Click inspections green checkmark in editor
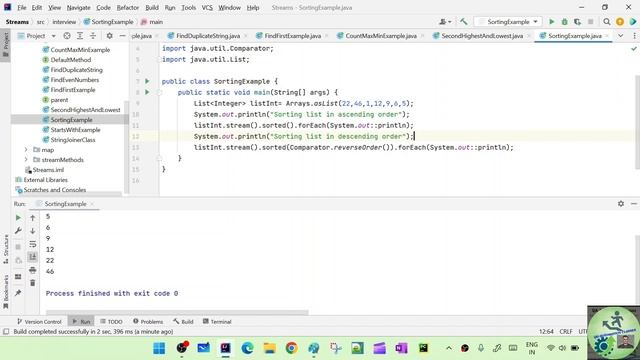 point(633,49)
